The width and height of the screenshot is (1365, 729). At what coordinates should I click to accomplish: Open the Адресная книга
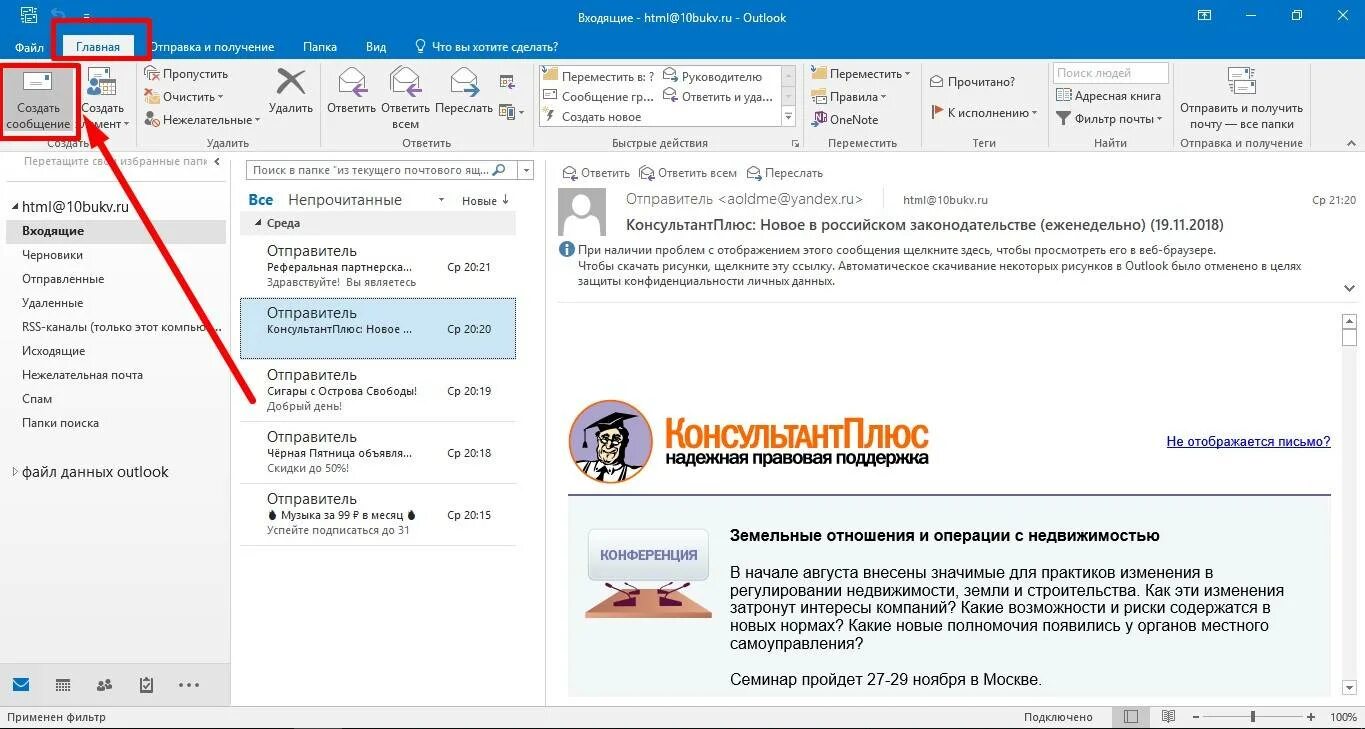click(1109, 96)
